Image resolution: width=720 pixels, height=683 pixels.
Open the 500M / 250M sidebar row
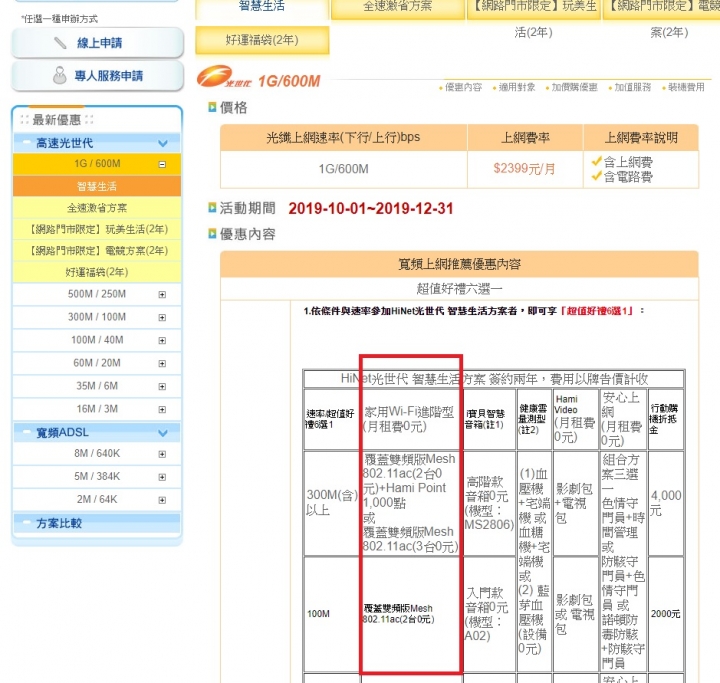(x=97, y=294)
